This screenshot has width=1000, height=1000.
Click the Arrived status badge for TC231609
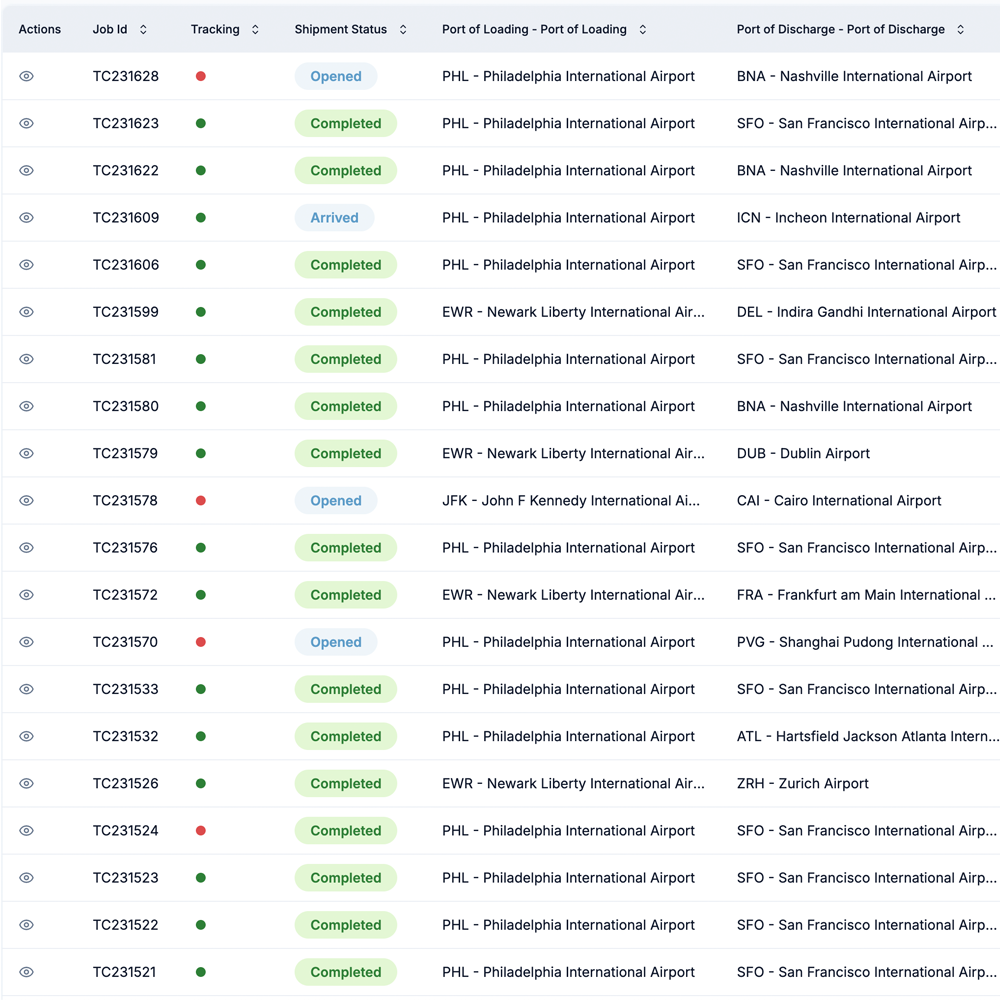click(334, 218)
